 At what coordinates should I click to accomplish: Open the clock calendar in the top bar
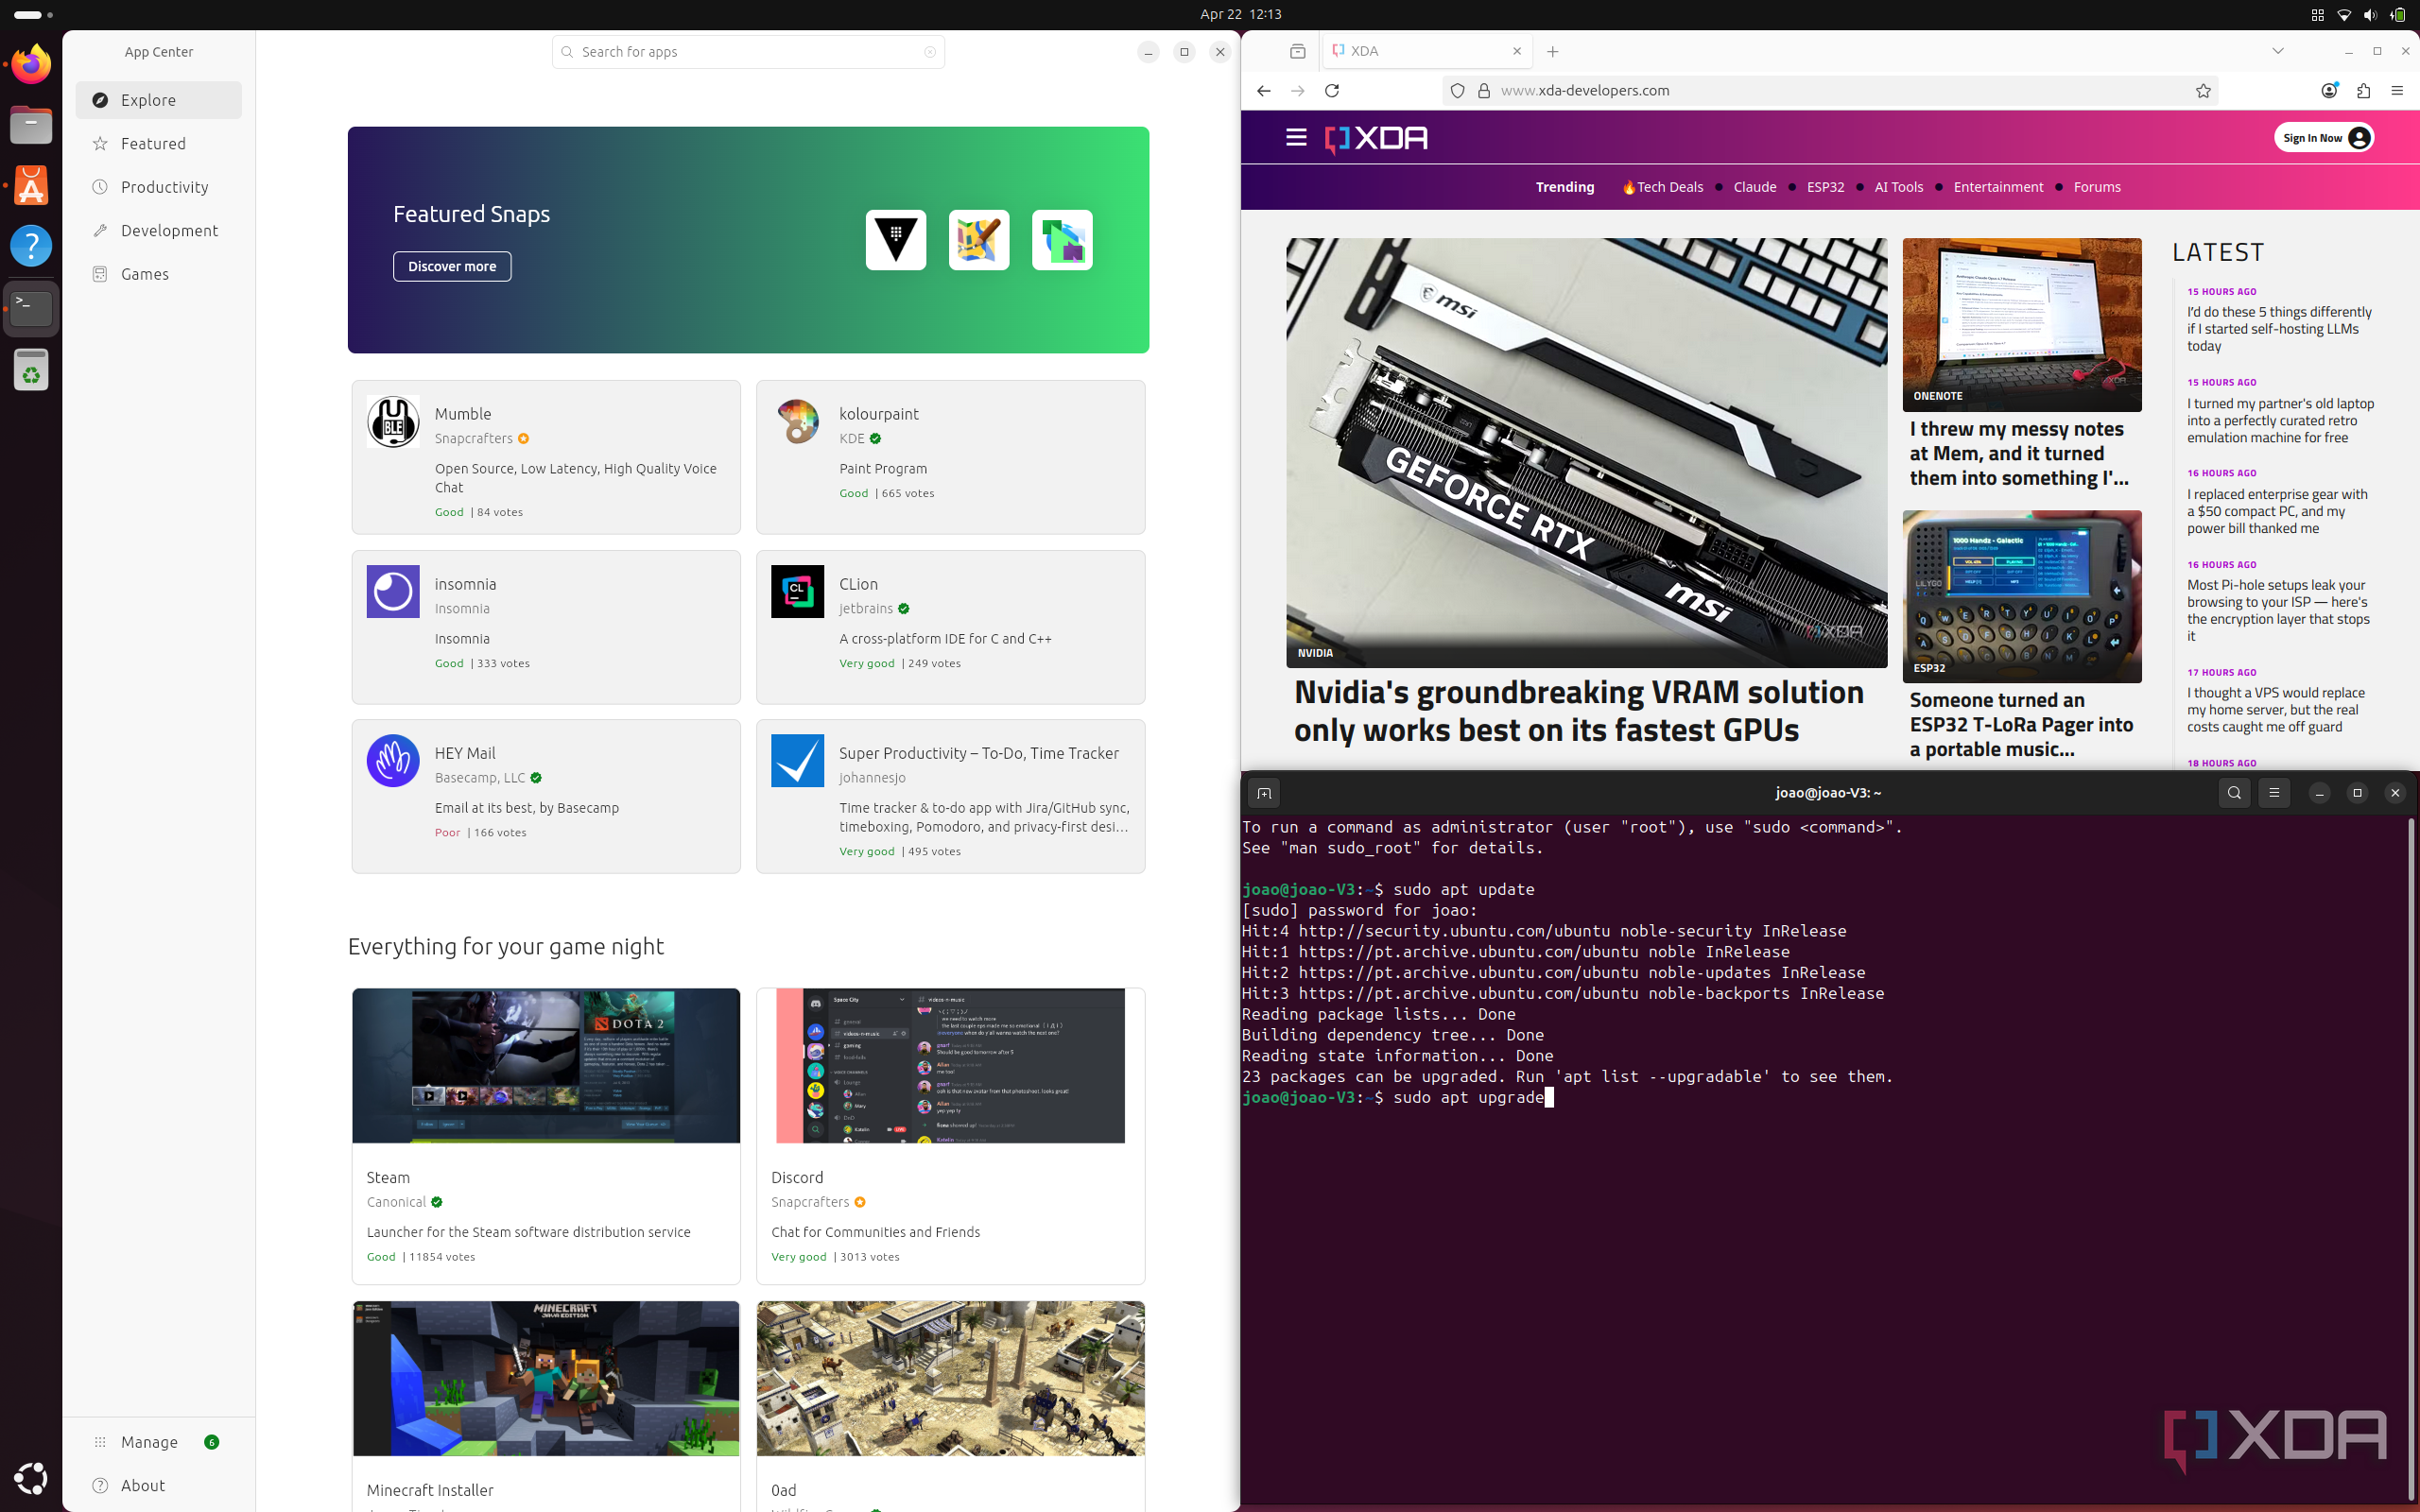pos(1240,15)
